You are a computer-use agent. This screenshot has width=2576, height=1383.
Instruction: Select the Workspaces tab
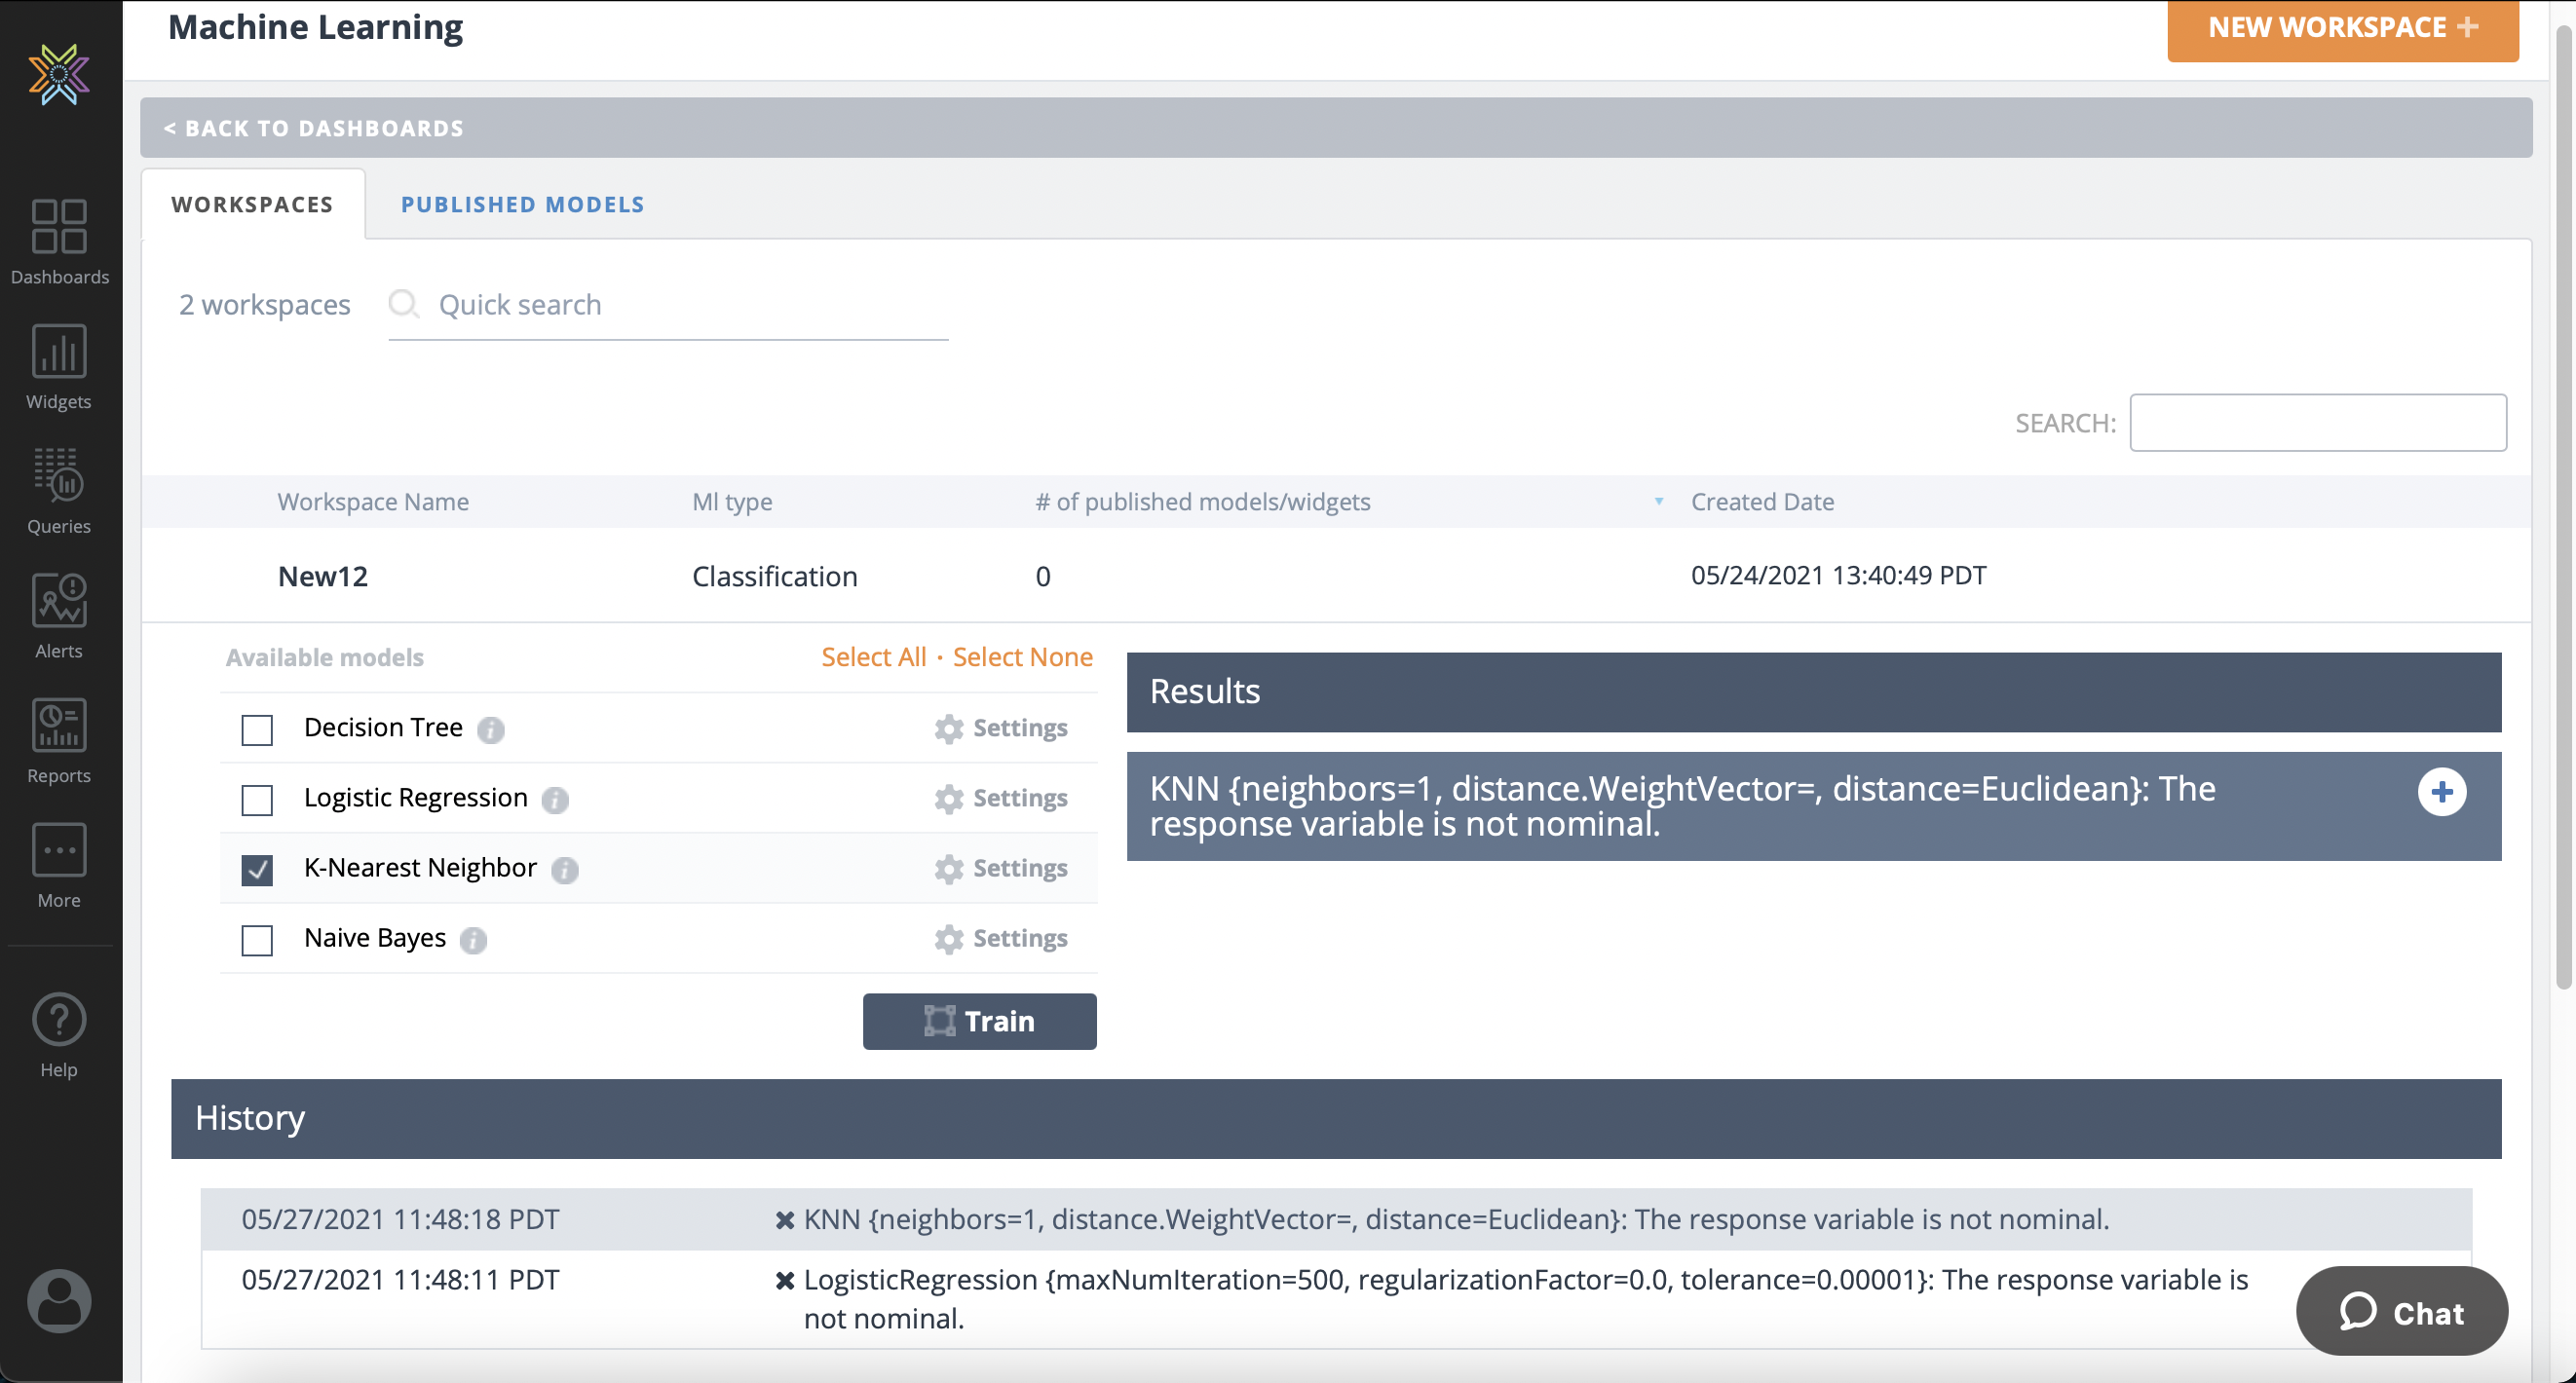tap(252, 204)
